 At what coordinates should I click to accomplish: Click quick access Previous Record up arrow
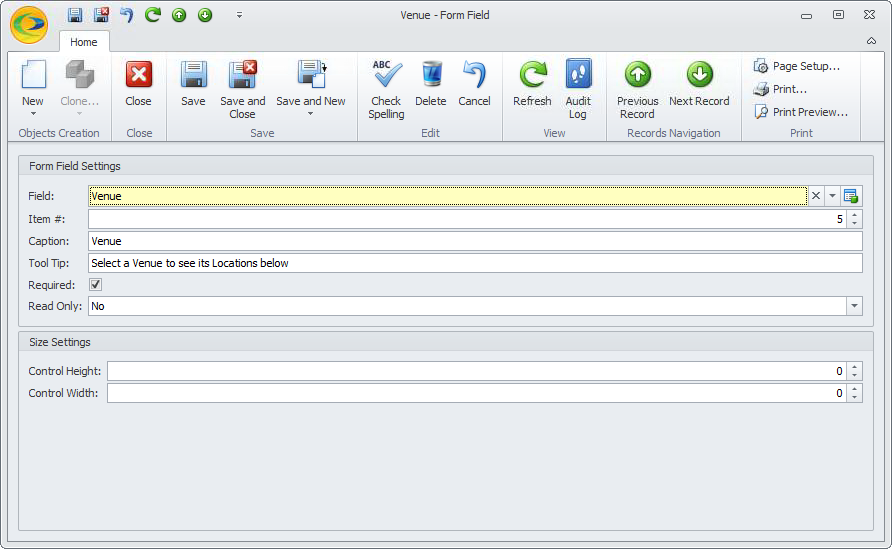click(179, 15)
